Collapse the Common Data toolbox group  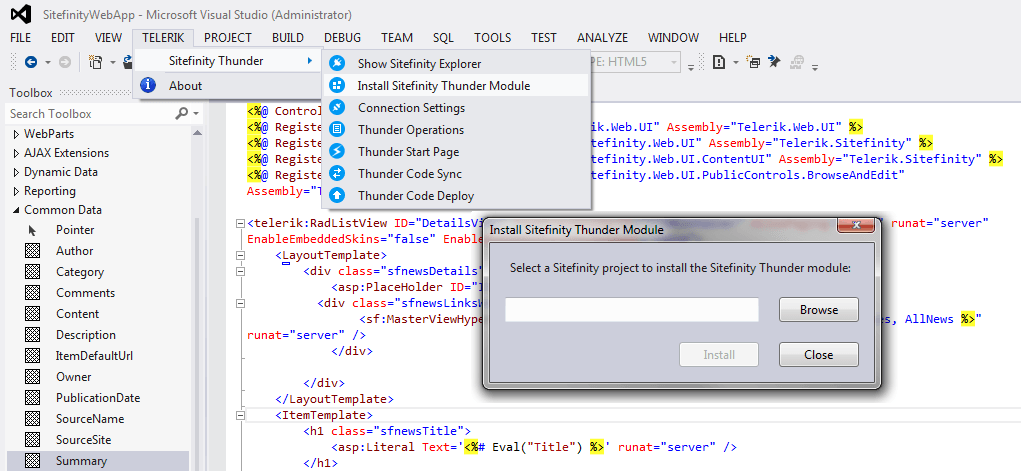tap(15, 210)
